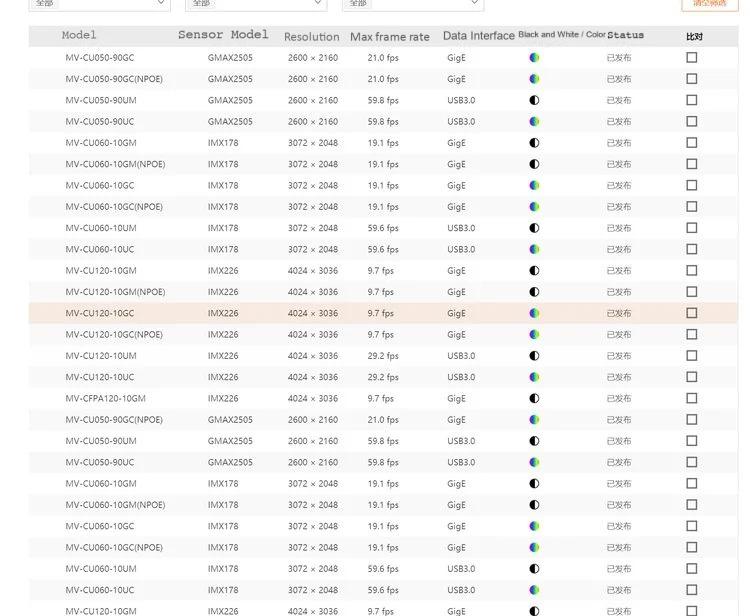Click the color icon in highlighted MV-CU120-10GC row
The height and width of the screenshot is (616, 750).
534,313
